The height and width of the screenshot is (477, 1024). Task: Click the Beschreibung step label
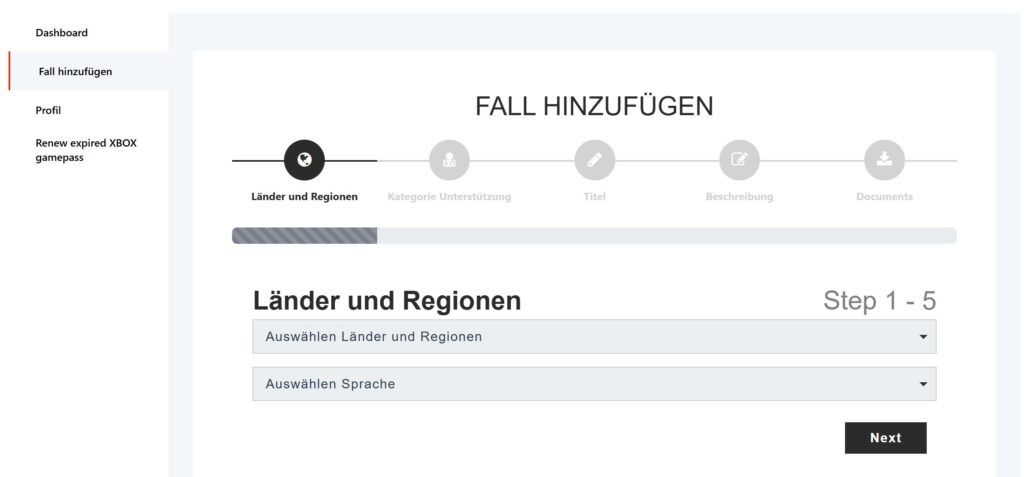point(739,197)
